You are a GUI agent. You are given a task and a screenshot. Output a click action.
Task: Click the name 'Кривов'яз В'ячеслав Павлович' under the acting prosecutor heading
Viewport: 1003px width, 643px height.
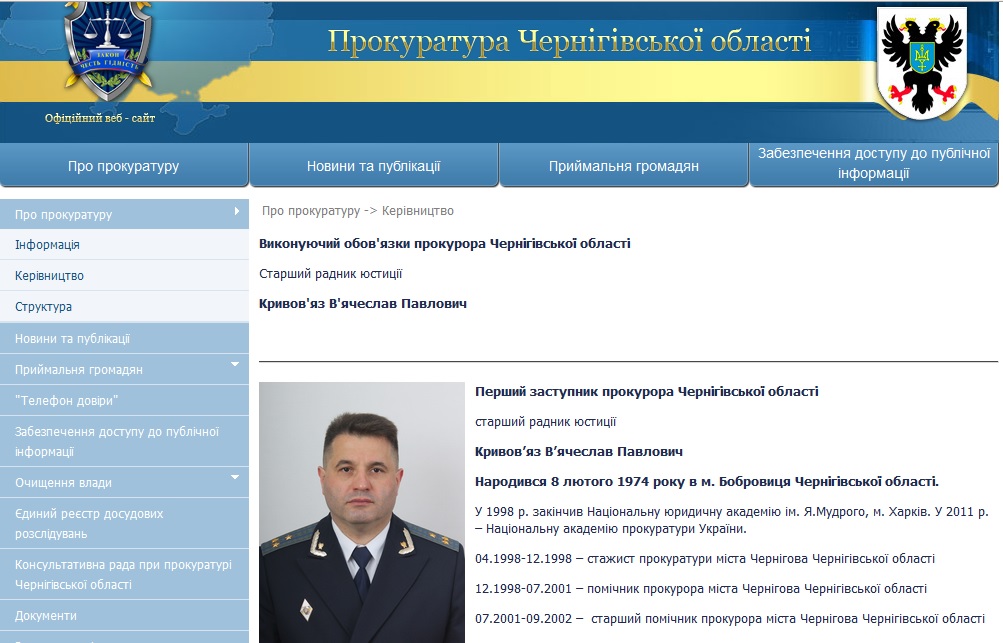363,303
